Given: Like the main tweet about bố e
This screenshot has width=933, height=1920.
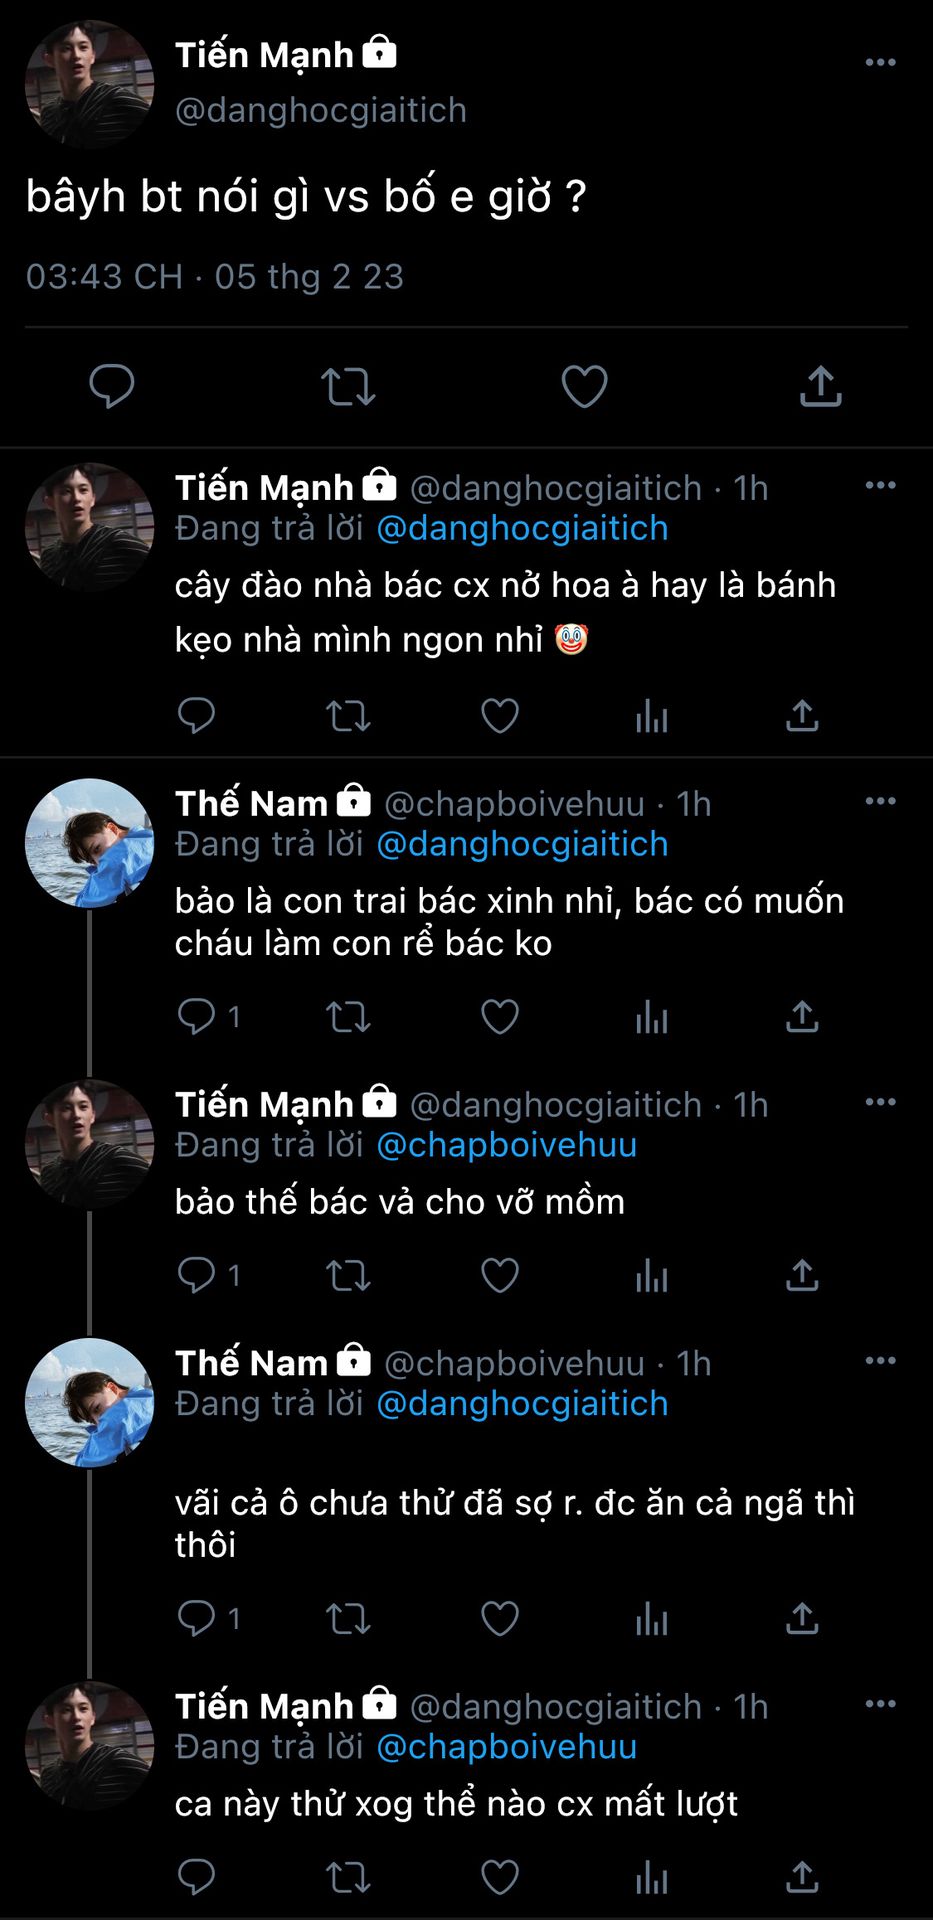Looking at the screenshot, I should coord(584,387).
